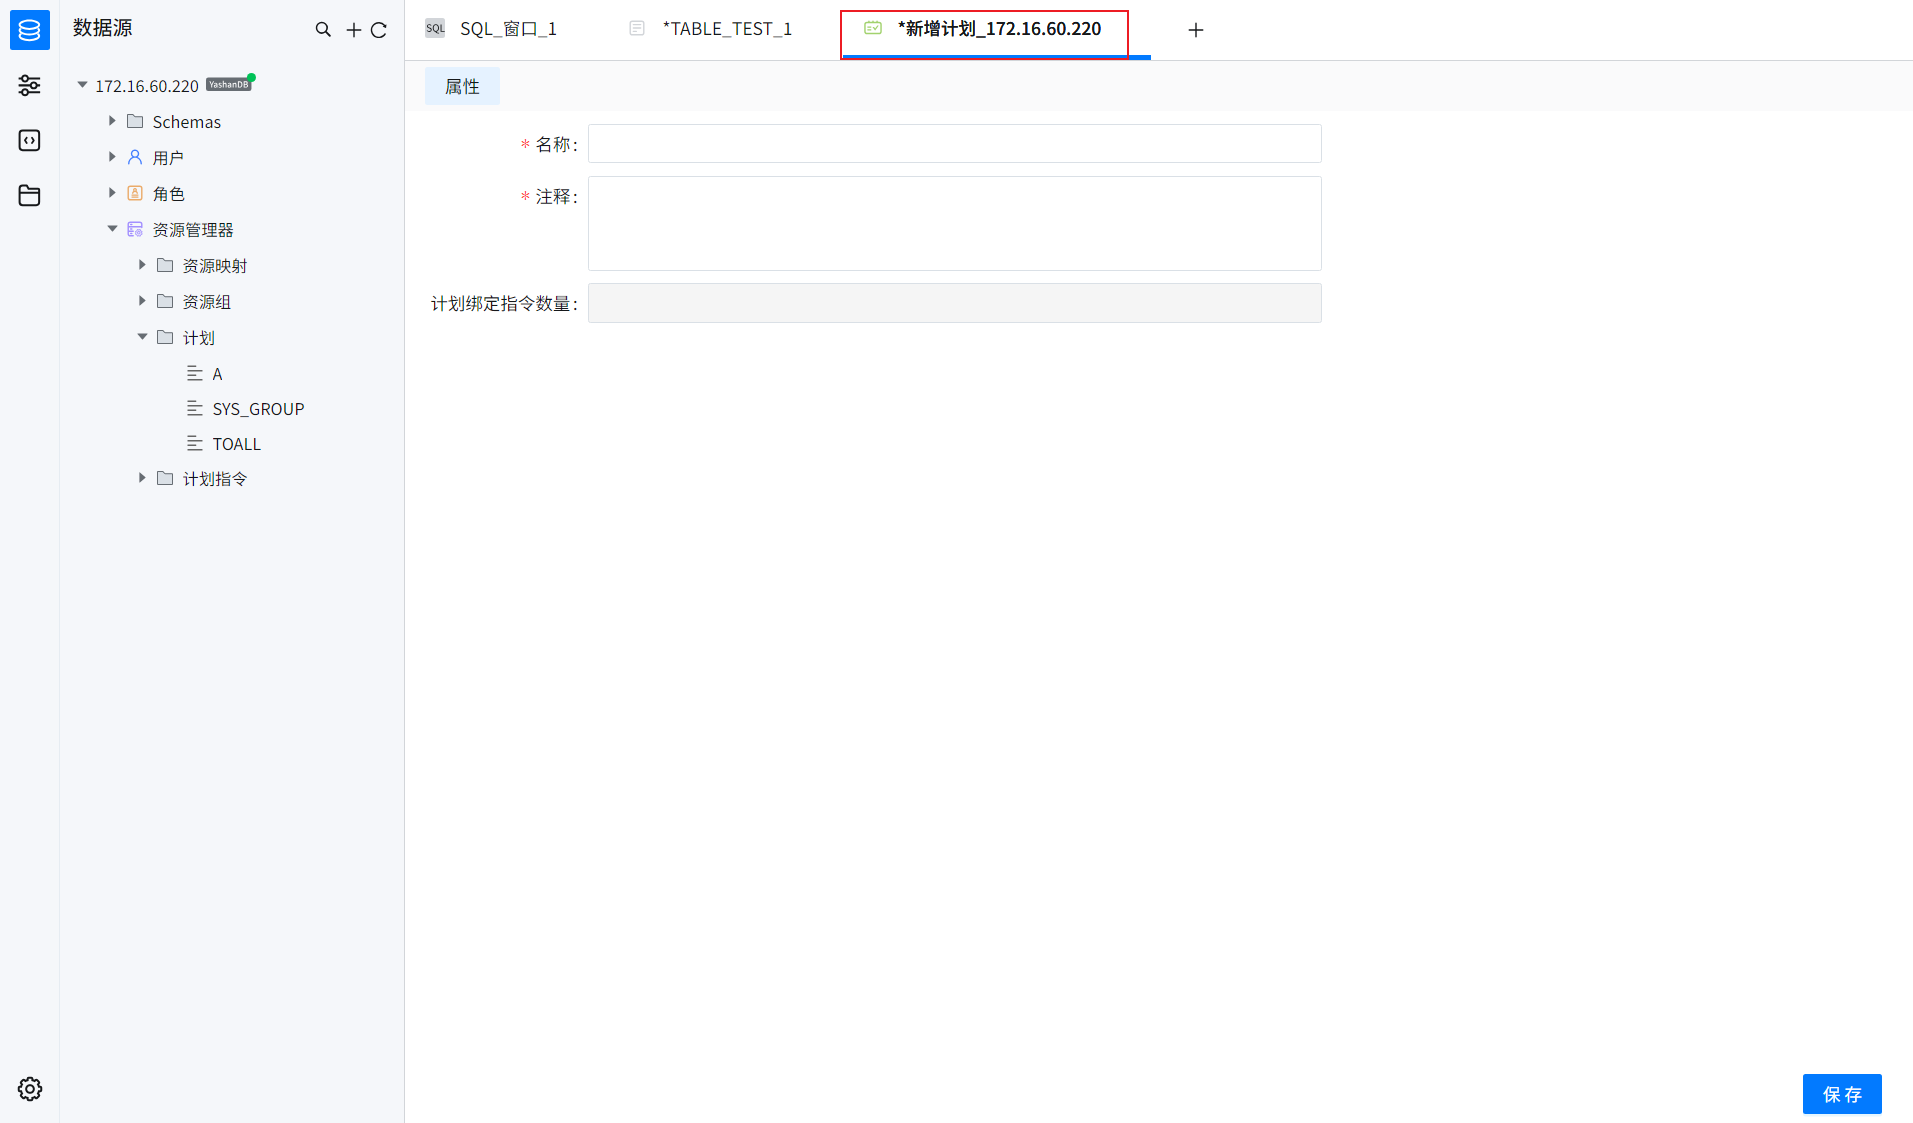The image size is (1913, 1123).
Task: Collapse the 计划 folder
Action: [x=142, y=337]
